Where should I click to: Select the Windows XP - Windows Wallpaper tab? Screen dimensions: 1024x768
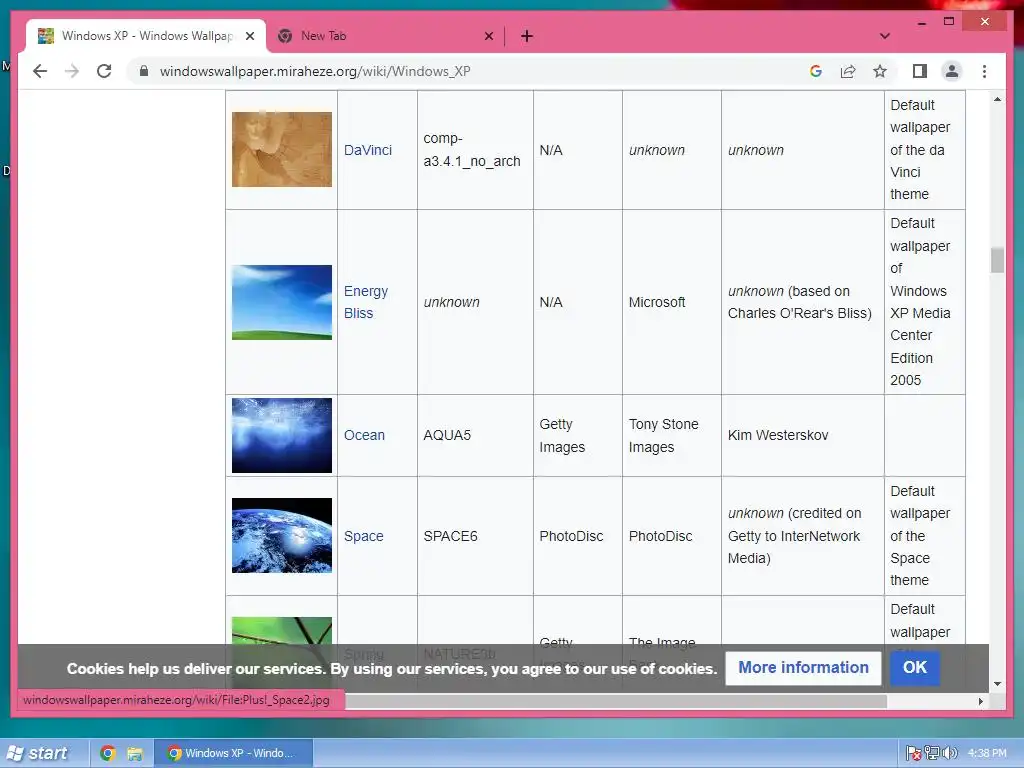tap(146, 36)
